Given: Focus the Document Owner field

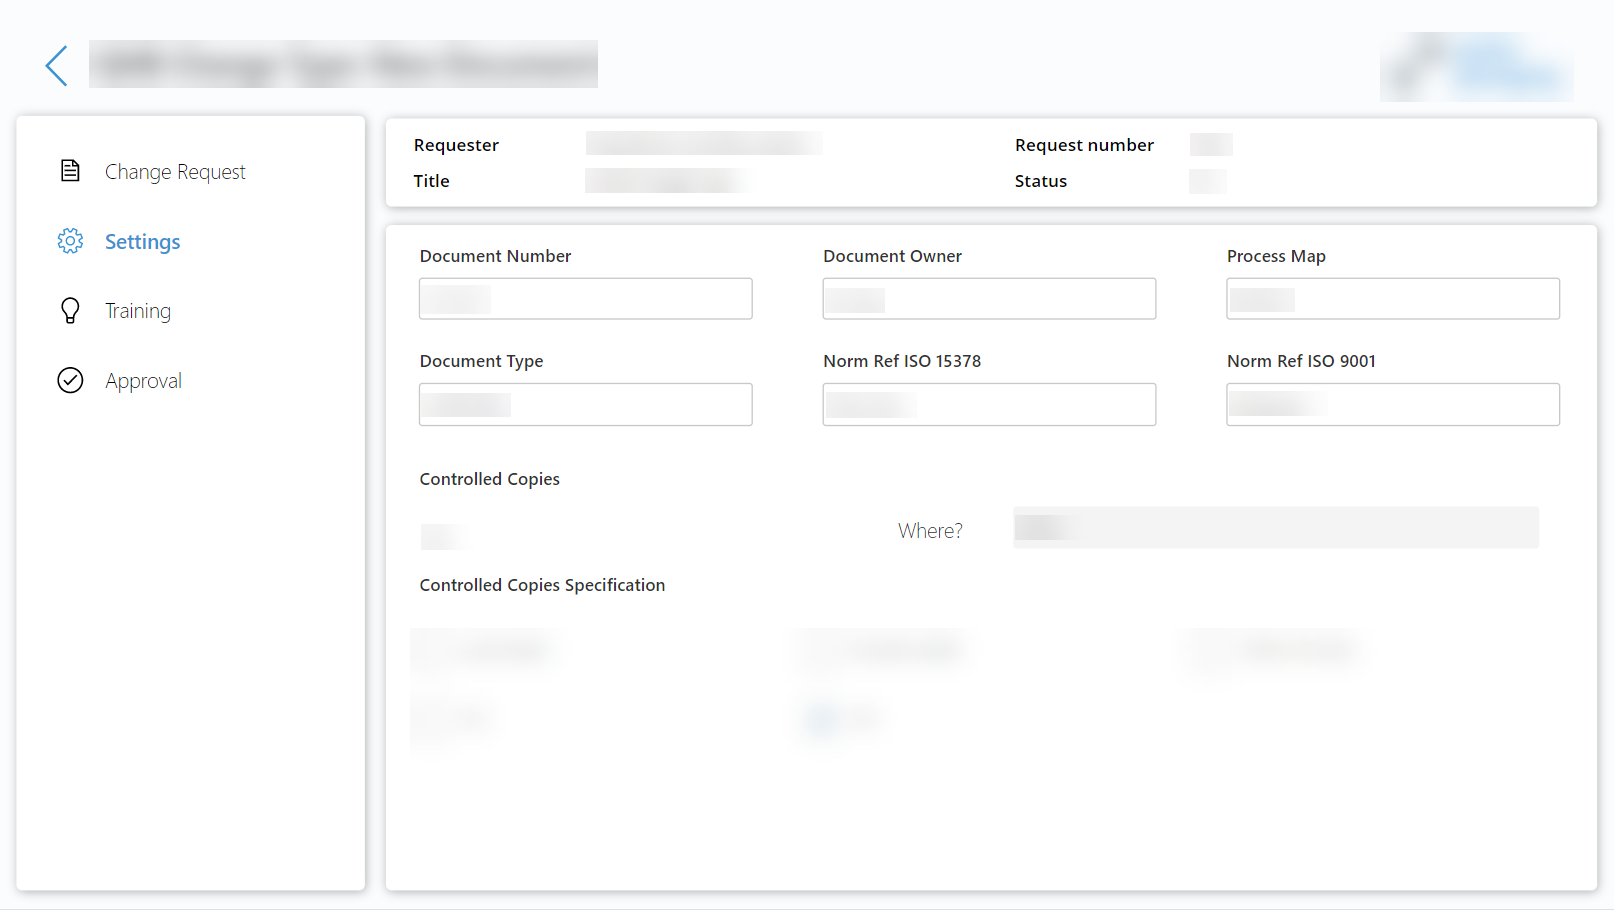Looking at the screenshot, I should click(x=989, y=299).
